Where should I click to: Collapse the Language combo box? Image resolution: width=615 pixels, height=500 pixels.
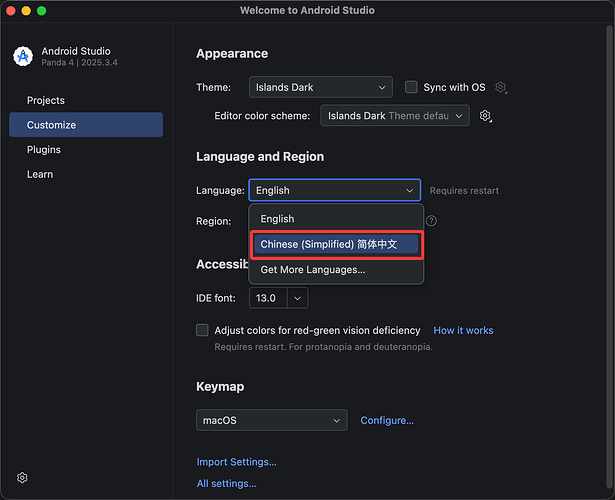(335, 190)
